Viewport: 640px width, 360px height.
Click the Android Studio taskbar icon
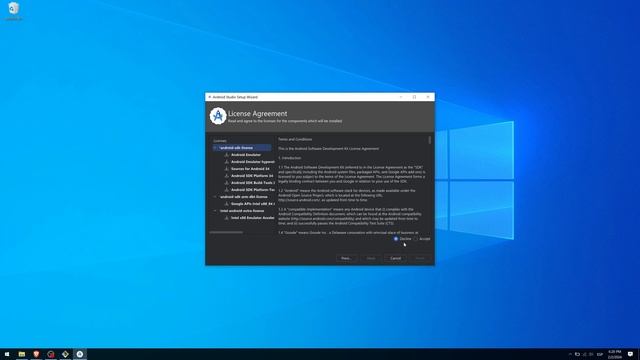point(80,354)
